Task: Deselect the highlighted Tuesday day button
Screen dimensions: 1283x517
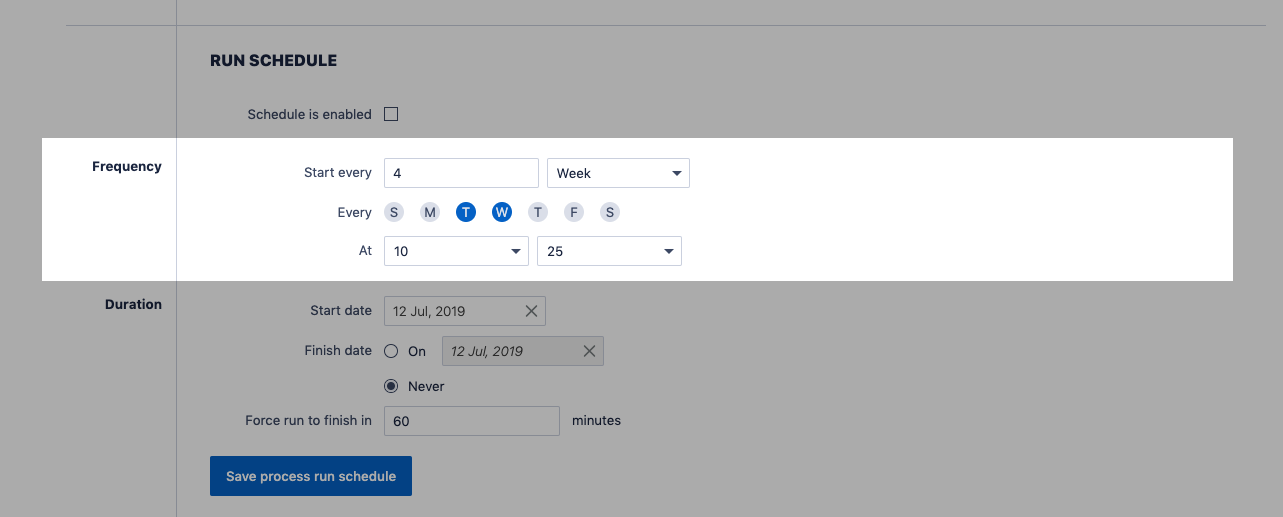Action: tap(466, 212)
